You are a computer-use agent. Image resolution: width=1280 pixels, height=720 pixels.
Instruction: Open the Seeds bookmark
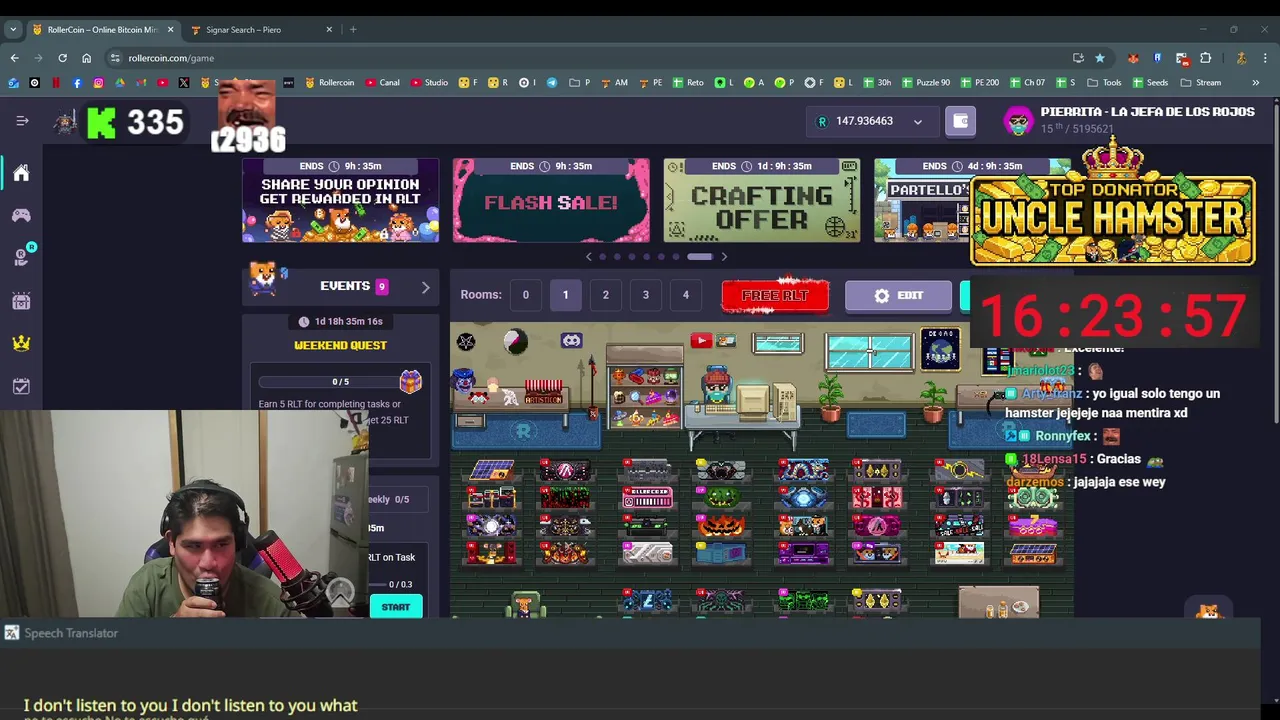point(1150,83)
